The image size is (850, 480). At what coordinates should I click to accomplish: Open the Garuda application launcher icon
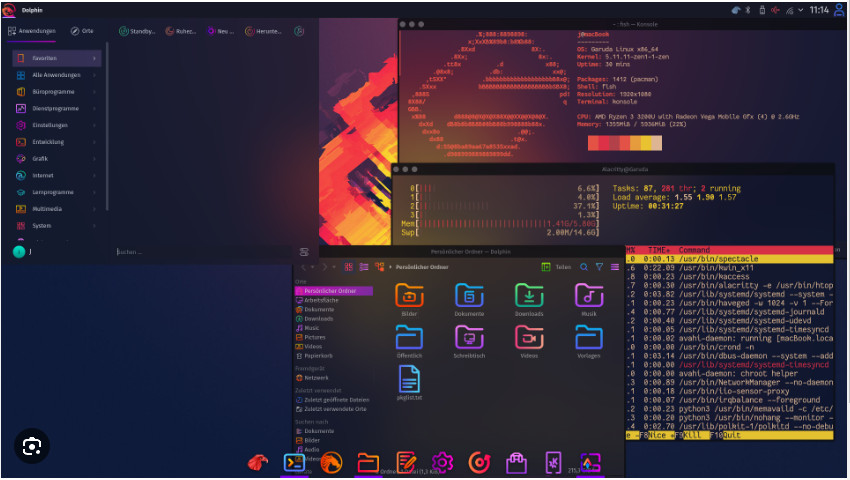[x=9, y=10]
